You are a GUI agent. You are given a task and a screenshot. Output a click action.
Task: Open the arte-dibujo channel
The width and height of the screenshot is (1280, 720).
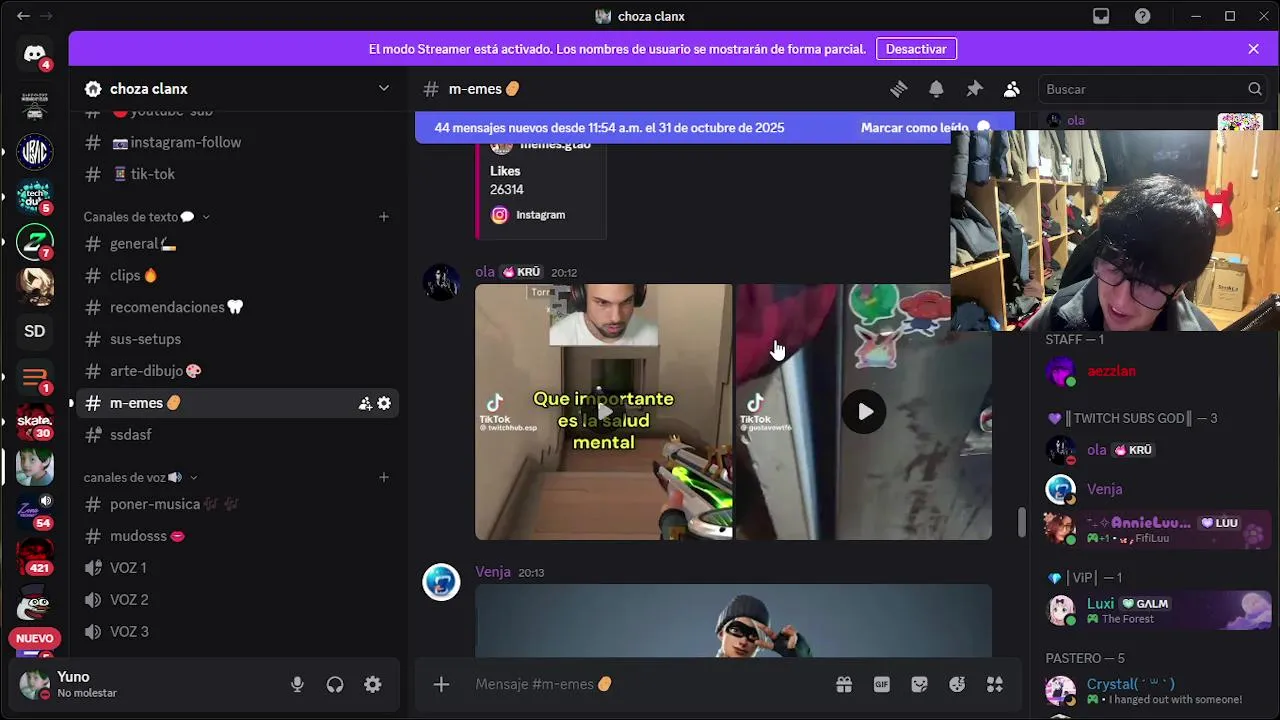point(238,371)
